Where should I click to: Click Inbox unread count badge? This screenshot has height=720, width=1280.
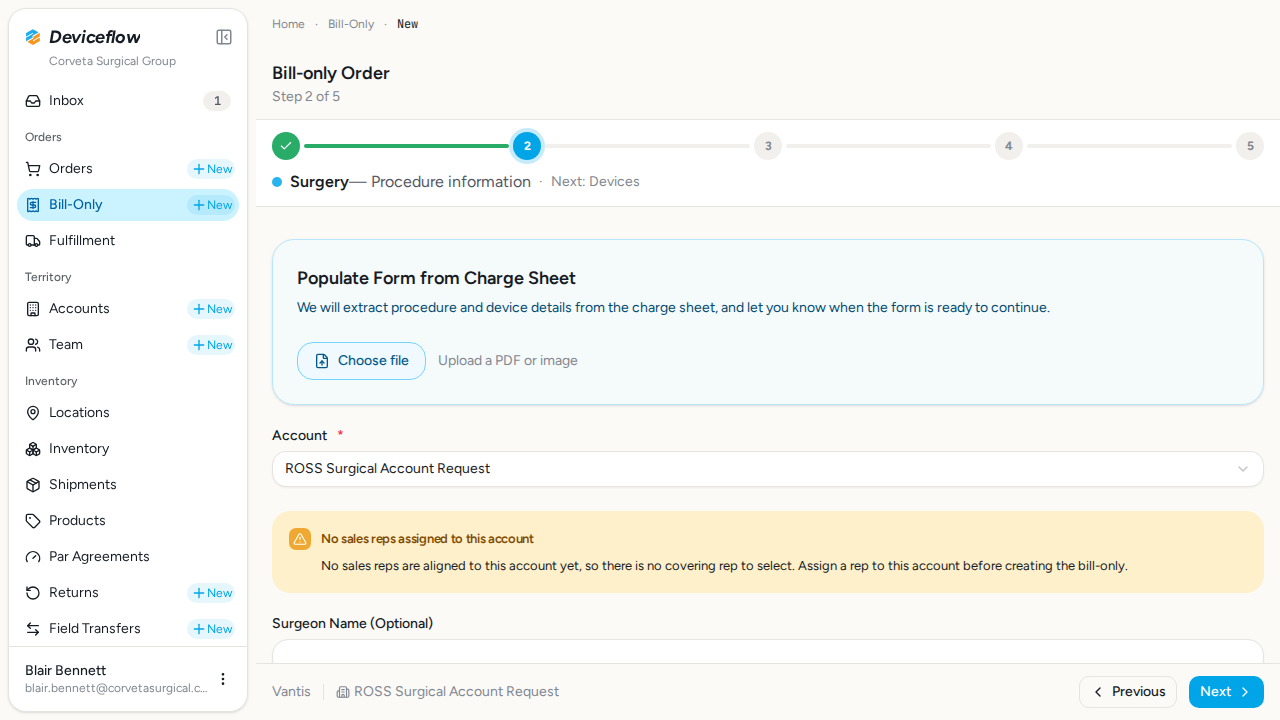217,101
